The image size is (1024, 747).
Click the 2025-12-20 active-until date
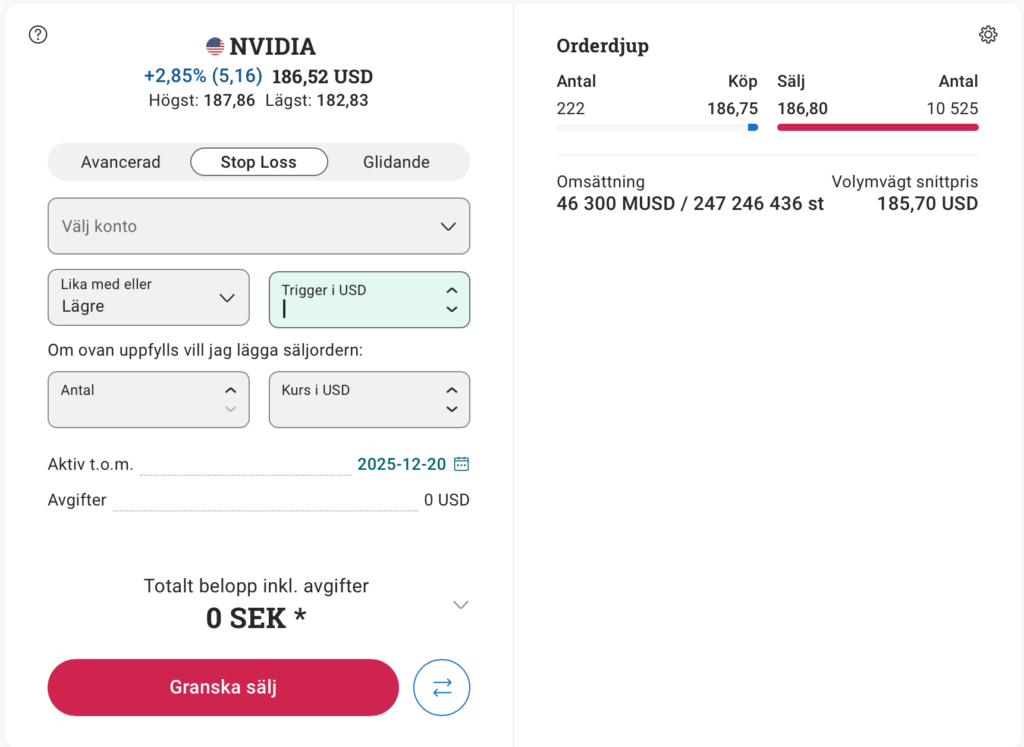click(x=402, y=464)
